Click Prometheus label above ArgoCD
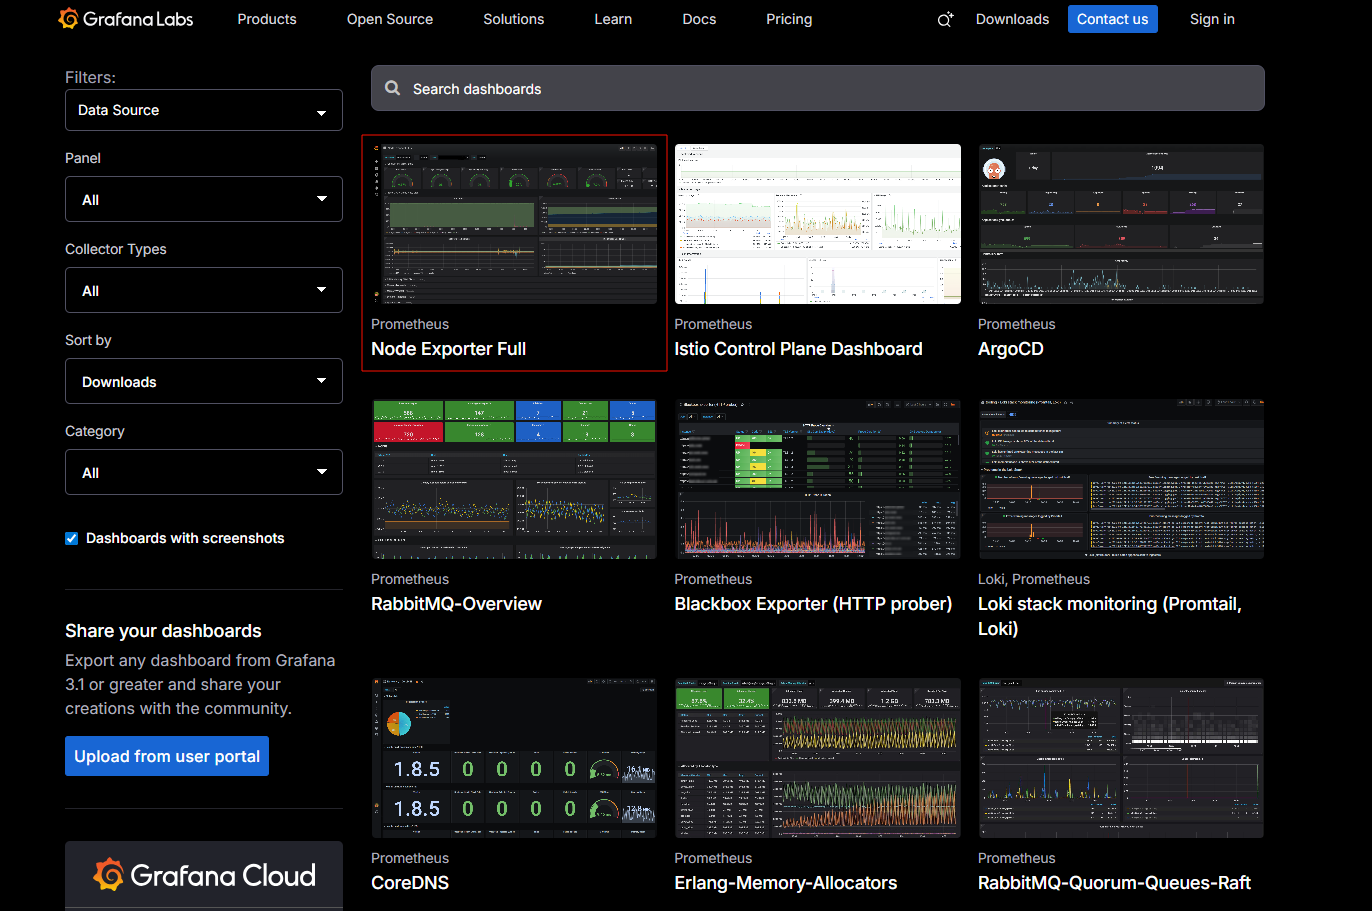 [x=1016, y=324]
